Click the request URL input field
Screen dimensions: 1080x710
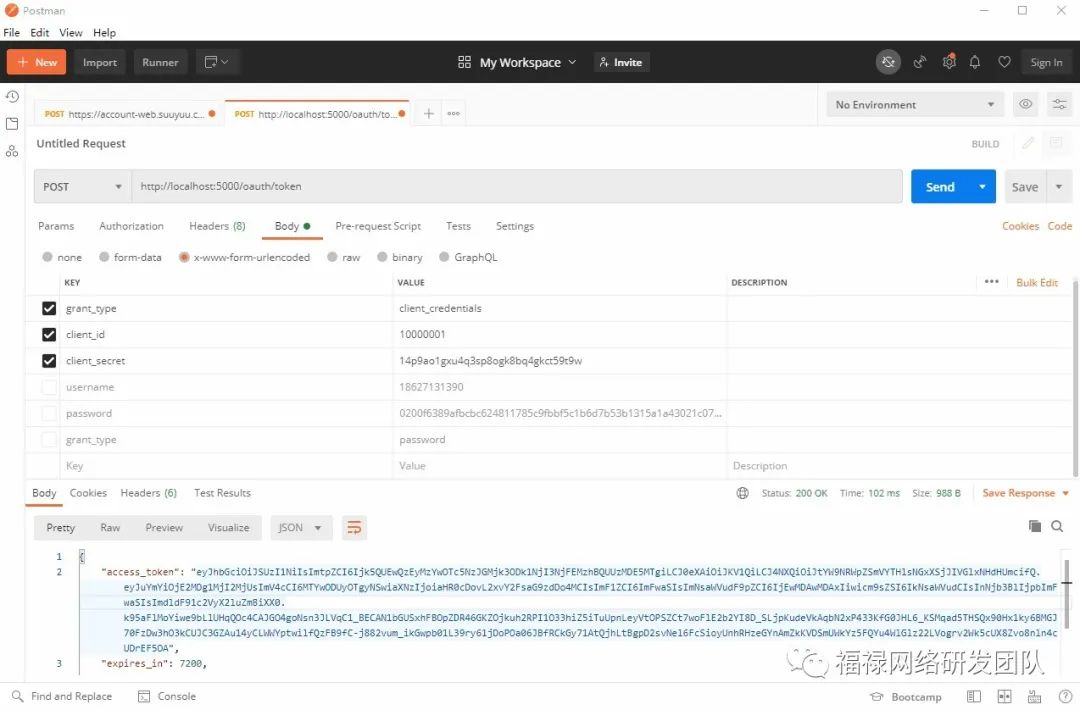[x=517, y=187]
